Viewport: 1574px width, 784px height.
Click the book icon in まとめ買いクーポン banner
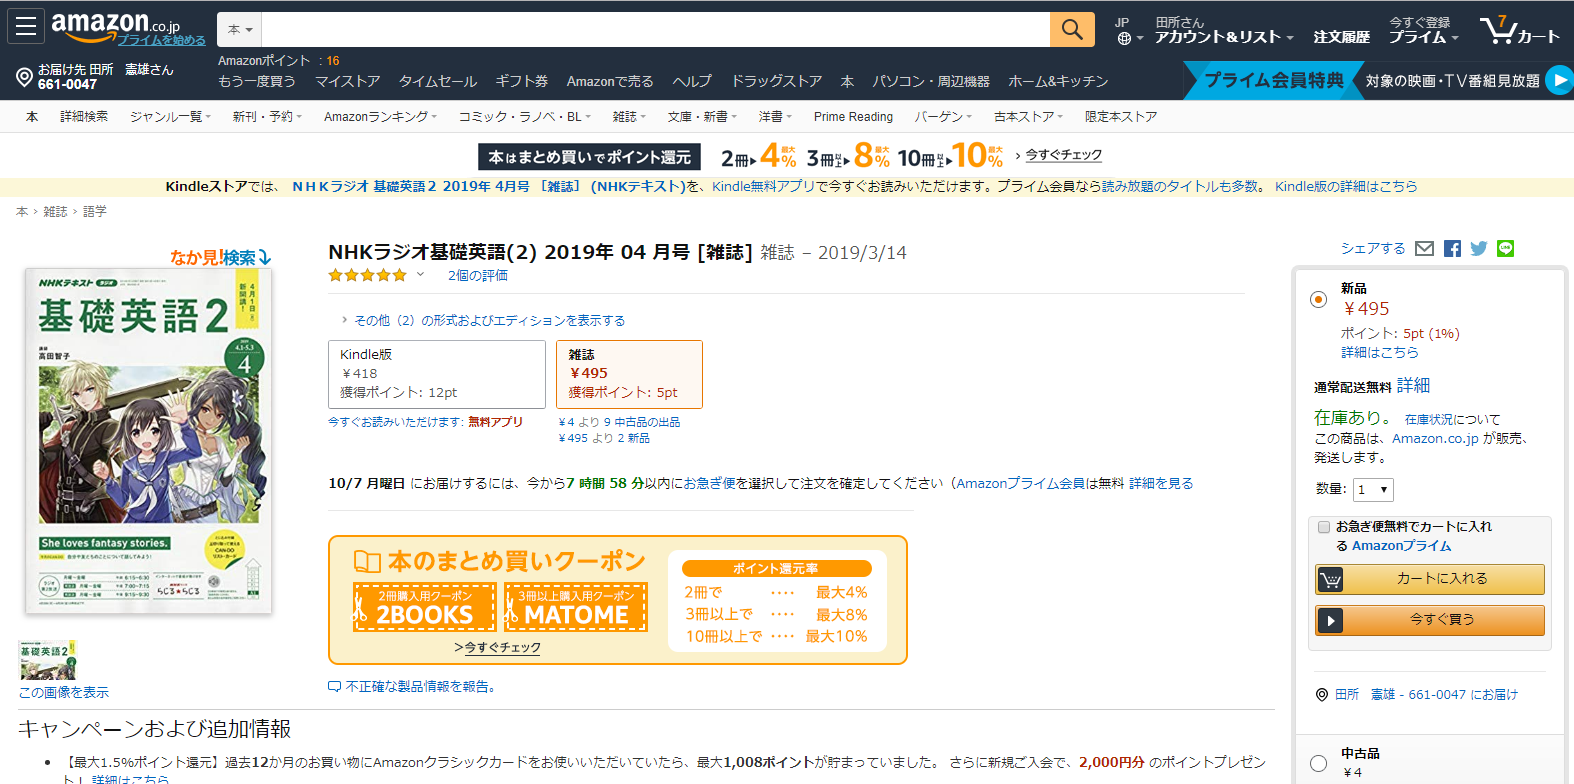(x=367, y=562)
